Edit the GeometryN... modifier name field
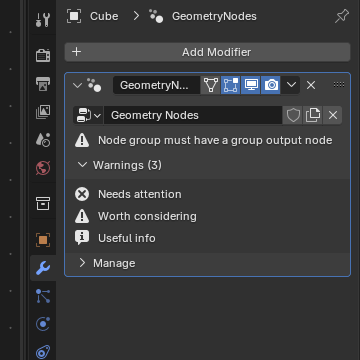Screen dimensions: 360x360 [x=156, y=85]
